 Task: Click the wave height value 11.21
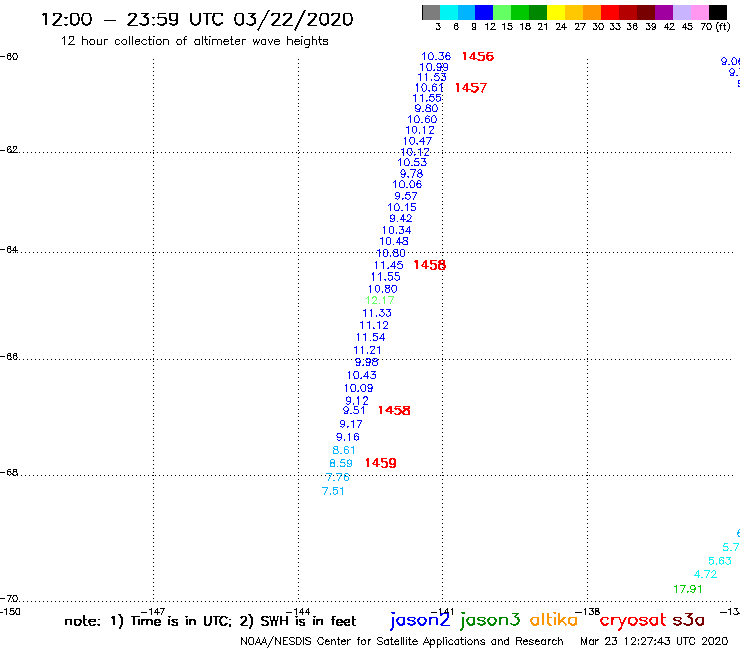[x=367, y=350]
